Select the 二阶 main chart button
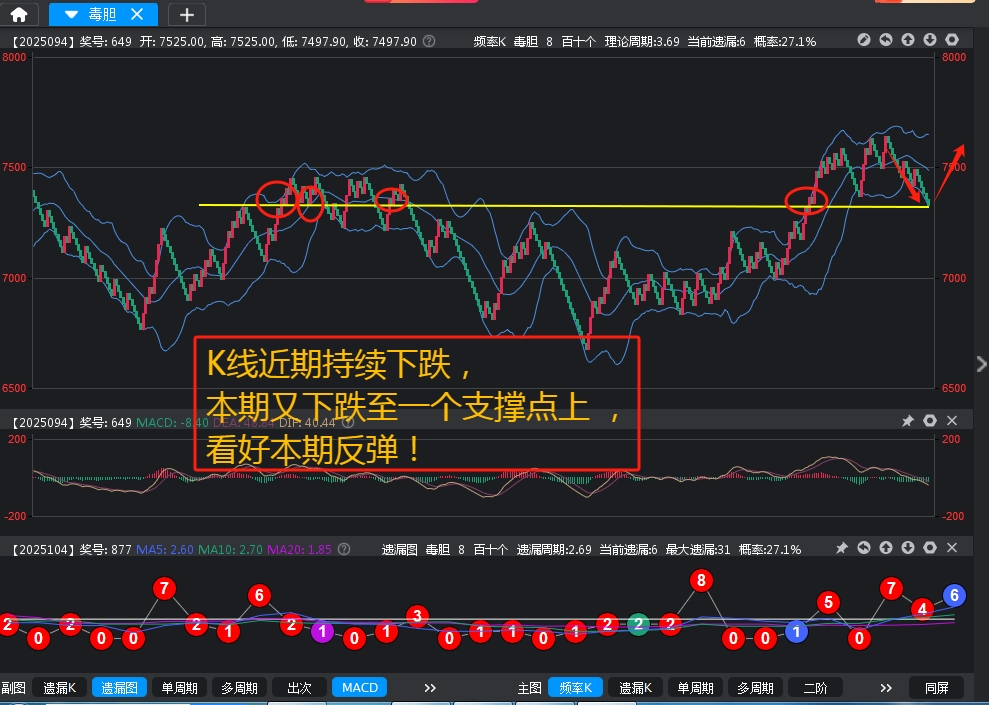 (815, 687)
